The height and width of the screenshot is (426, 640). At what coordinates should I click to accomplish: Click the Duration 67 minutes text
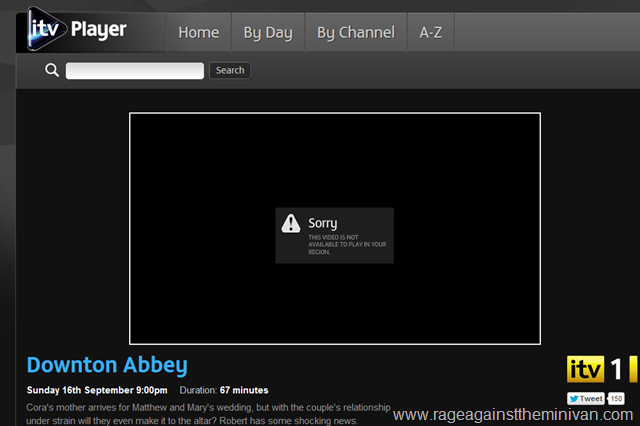point(224,390)
